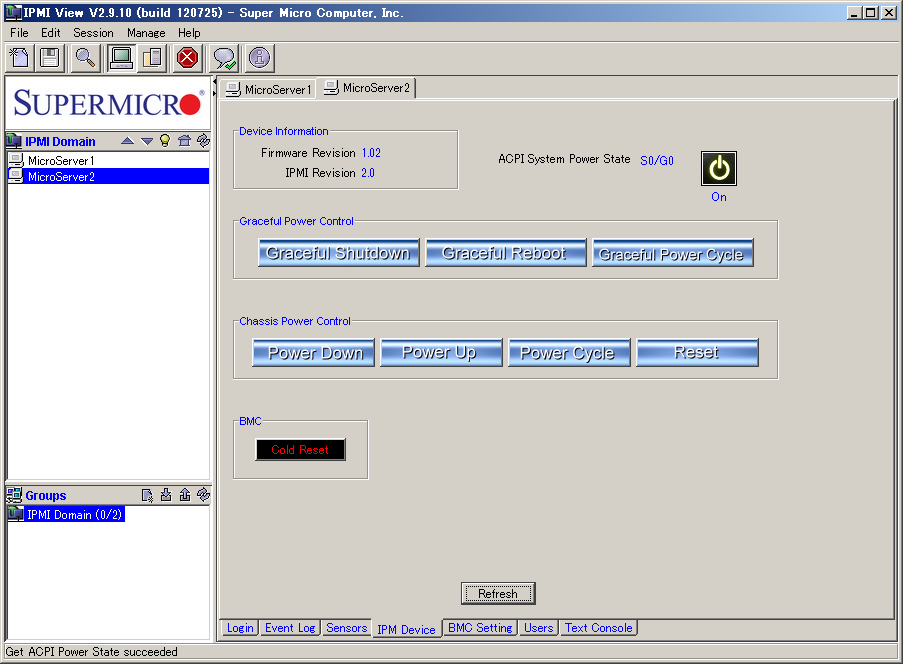This screenshot has width=903, height=664.
Task: Open the File menu
Action: (x=19, y=33)
